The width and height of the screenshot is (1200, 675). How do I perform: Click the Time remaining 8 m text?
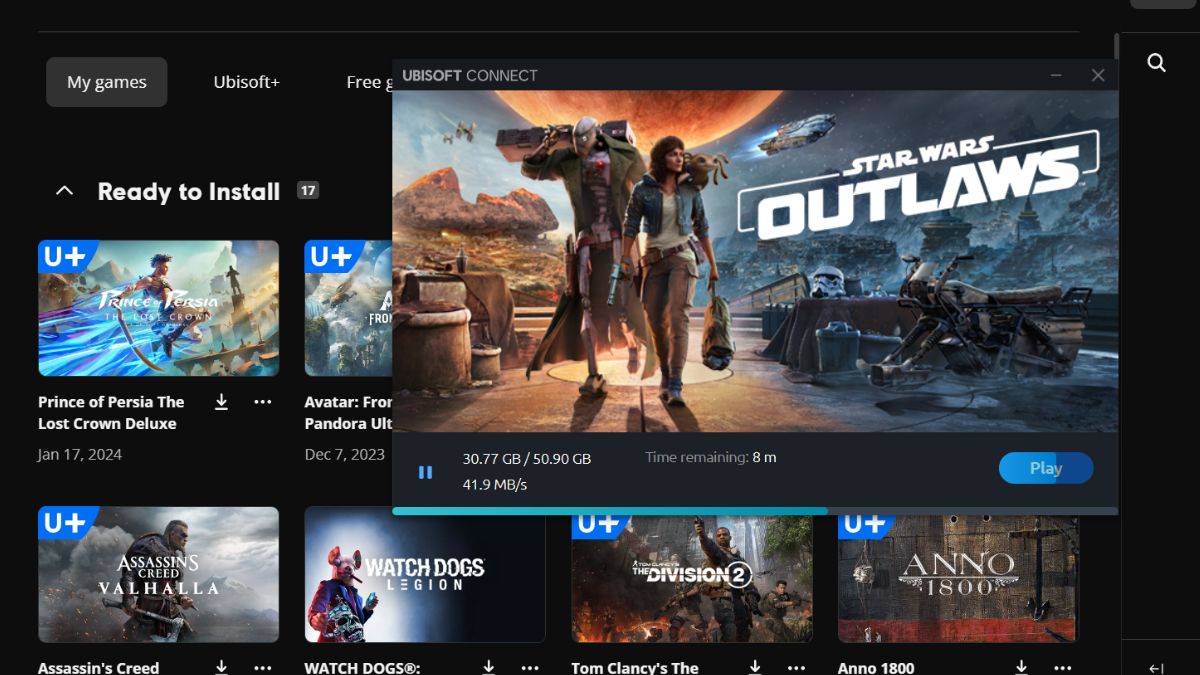[x=711, y=457]
